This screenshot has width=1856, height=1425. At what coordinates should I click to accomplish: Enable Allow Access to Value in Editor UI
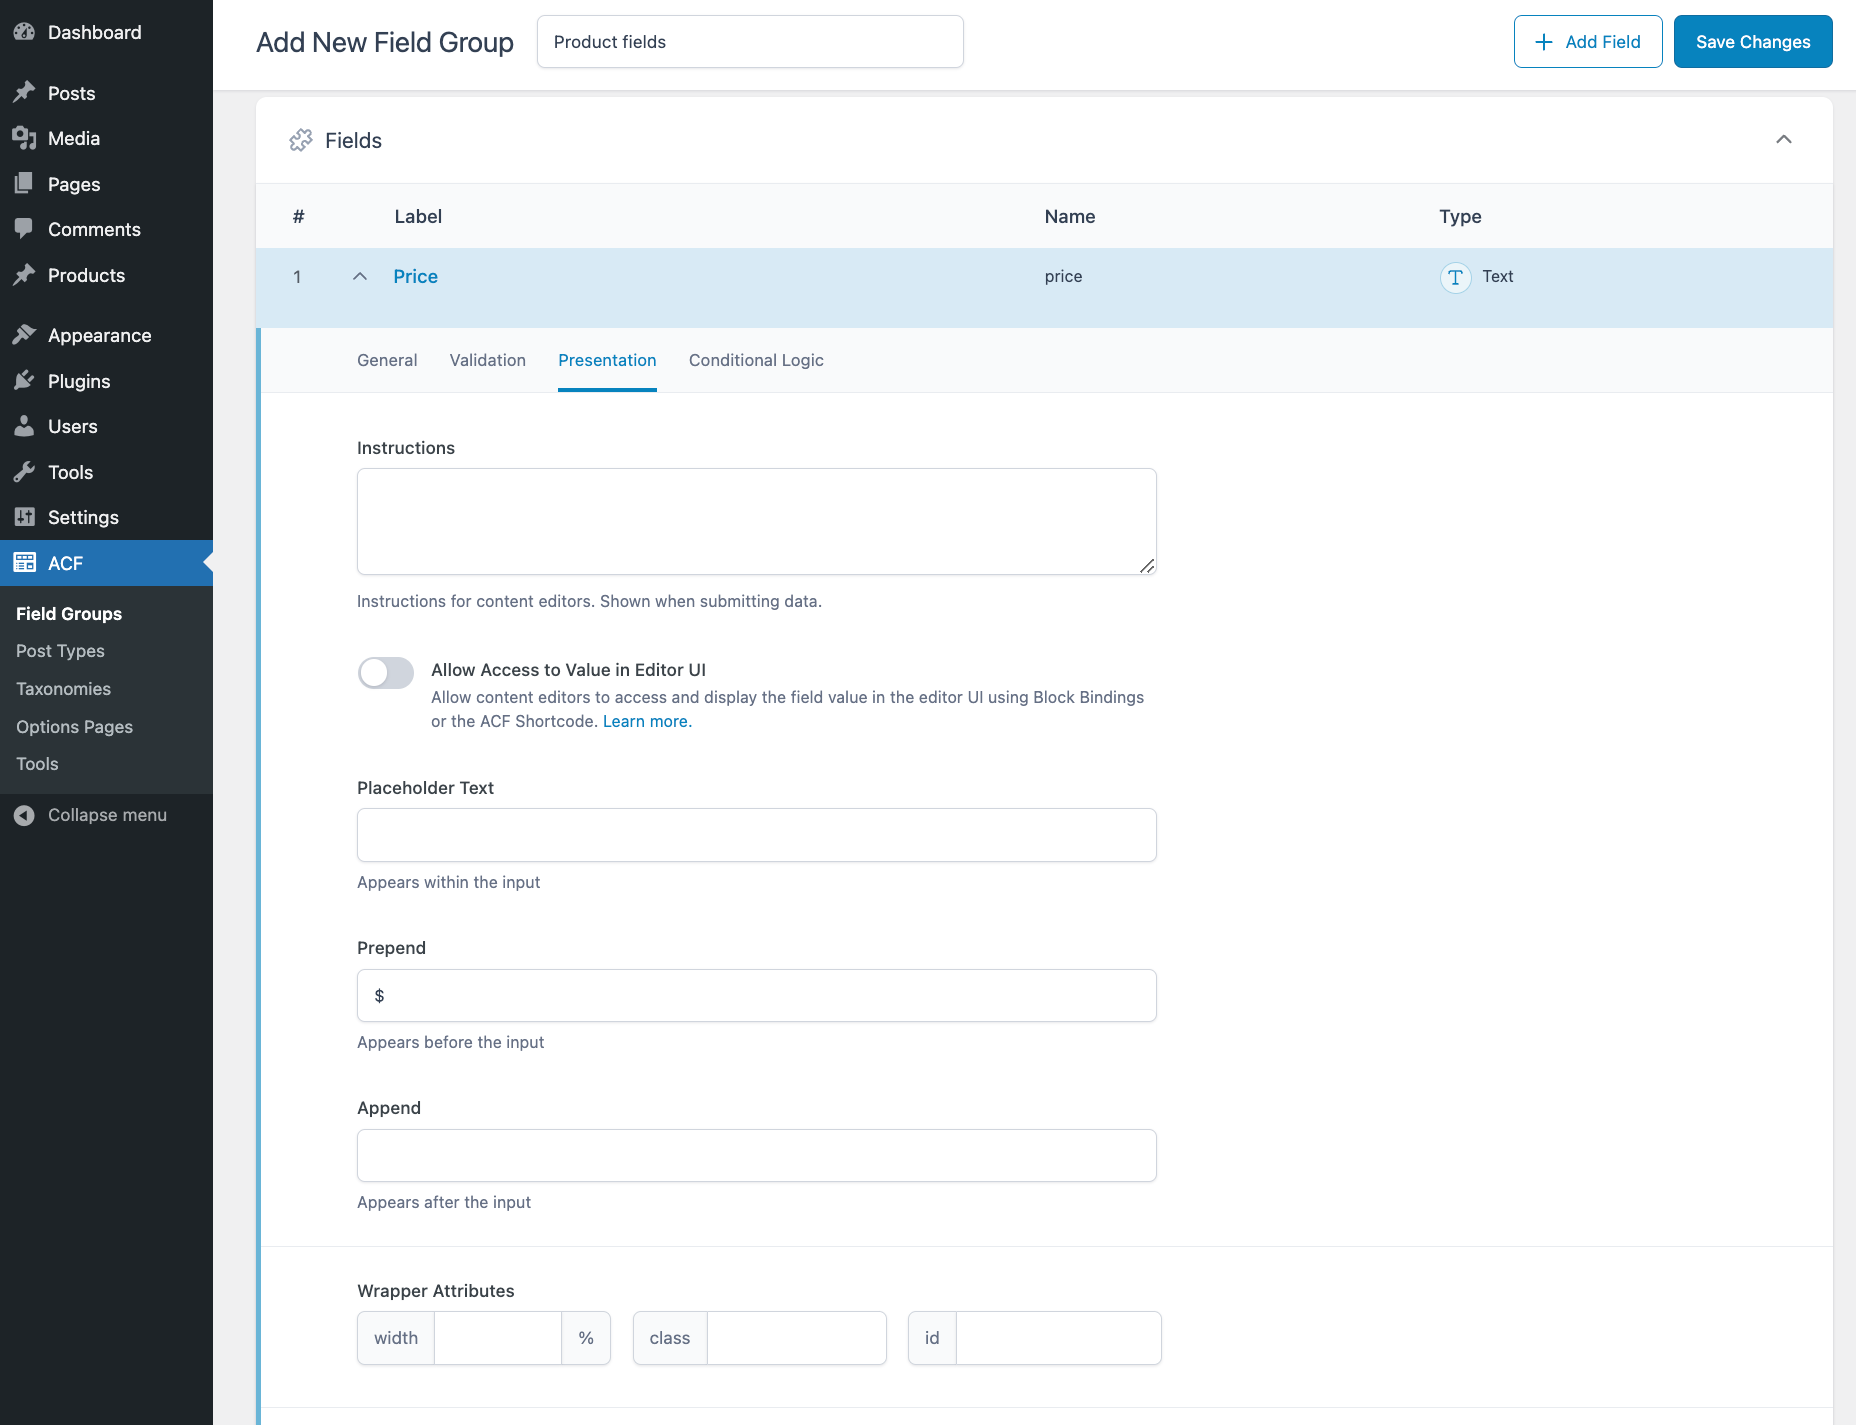click(x=386, y=673)
